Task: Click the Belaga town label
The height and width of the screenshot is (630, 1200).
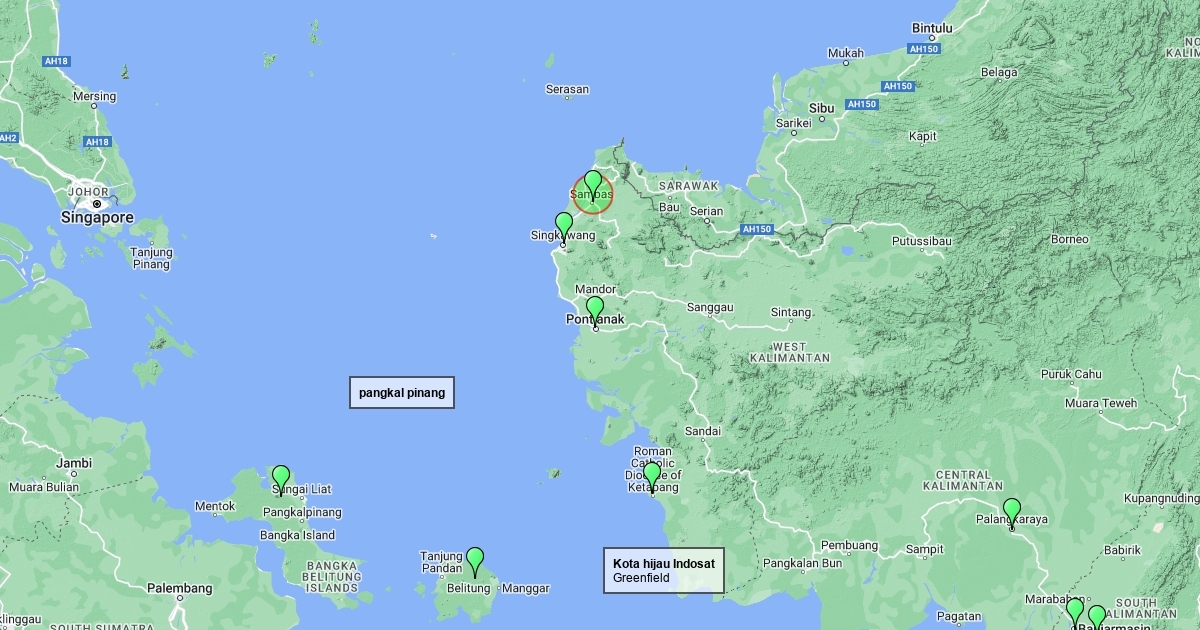Action: click(998, 72)
